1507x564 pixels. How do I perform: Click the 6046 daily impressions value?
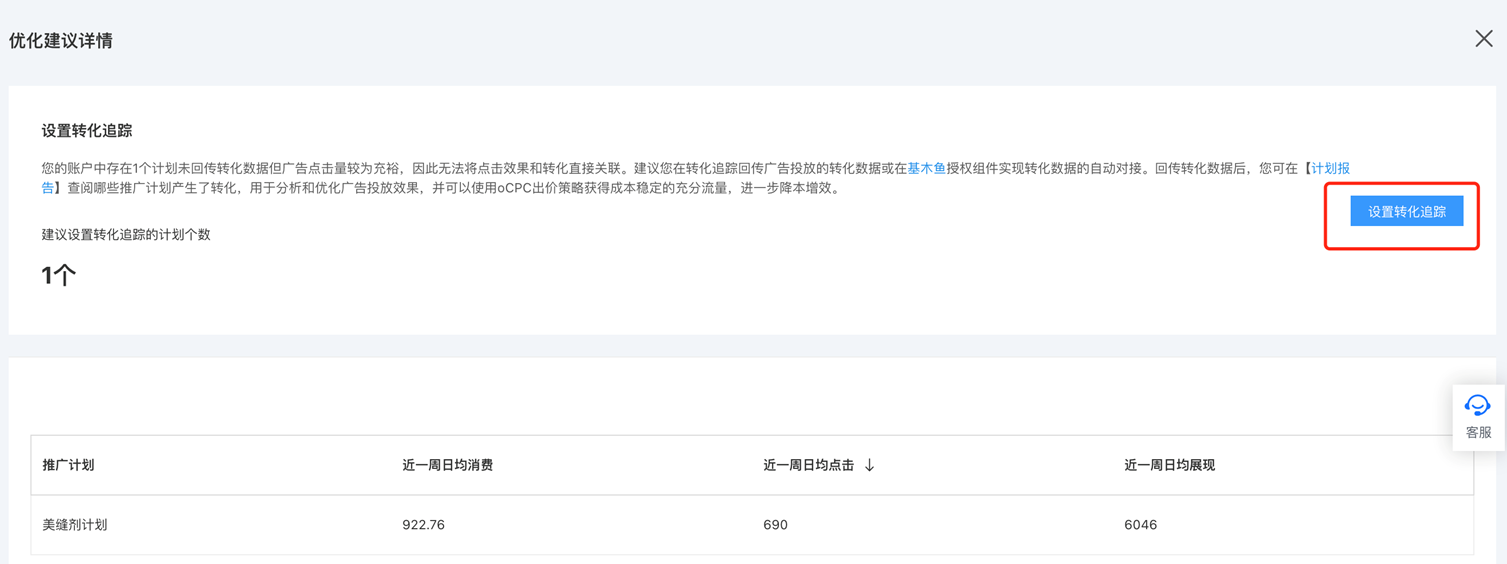pos(1140,524)
